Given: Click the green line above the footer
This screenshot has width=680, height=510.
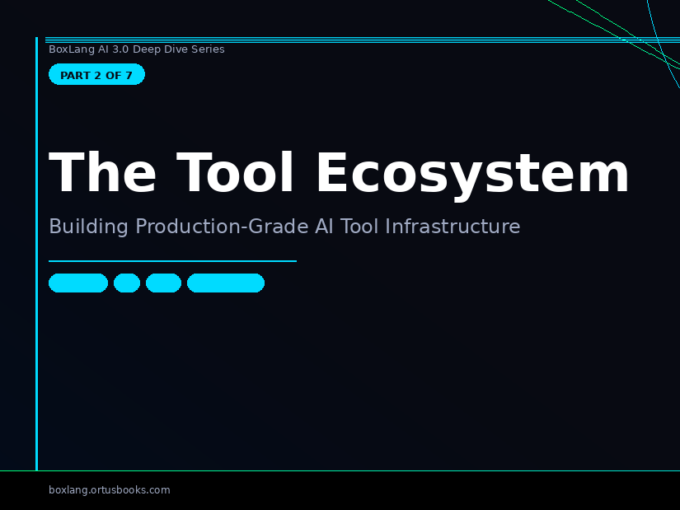Looking at the screenshot, I should [x=340, y=470].
